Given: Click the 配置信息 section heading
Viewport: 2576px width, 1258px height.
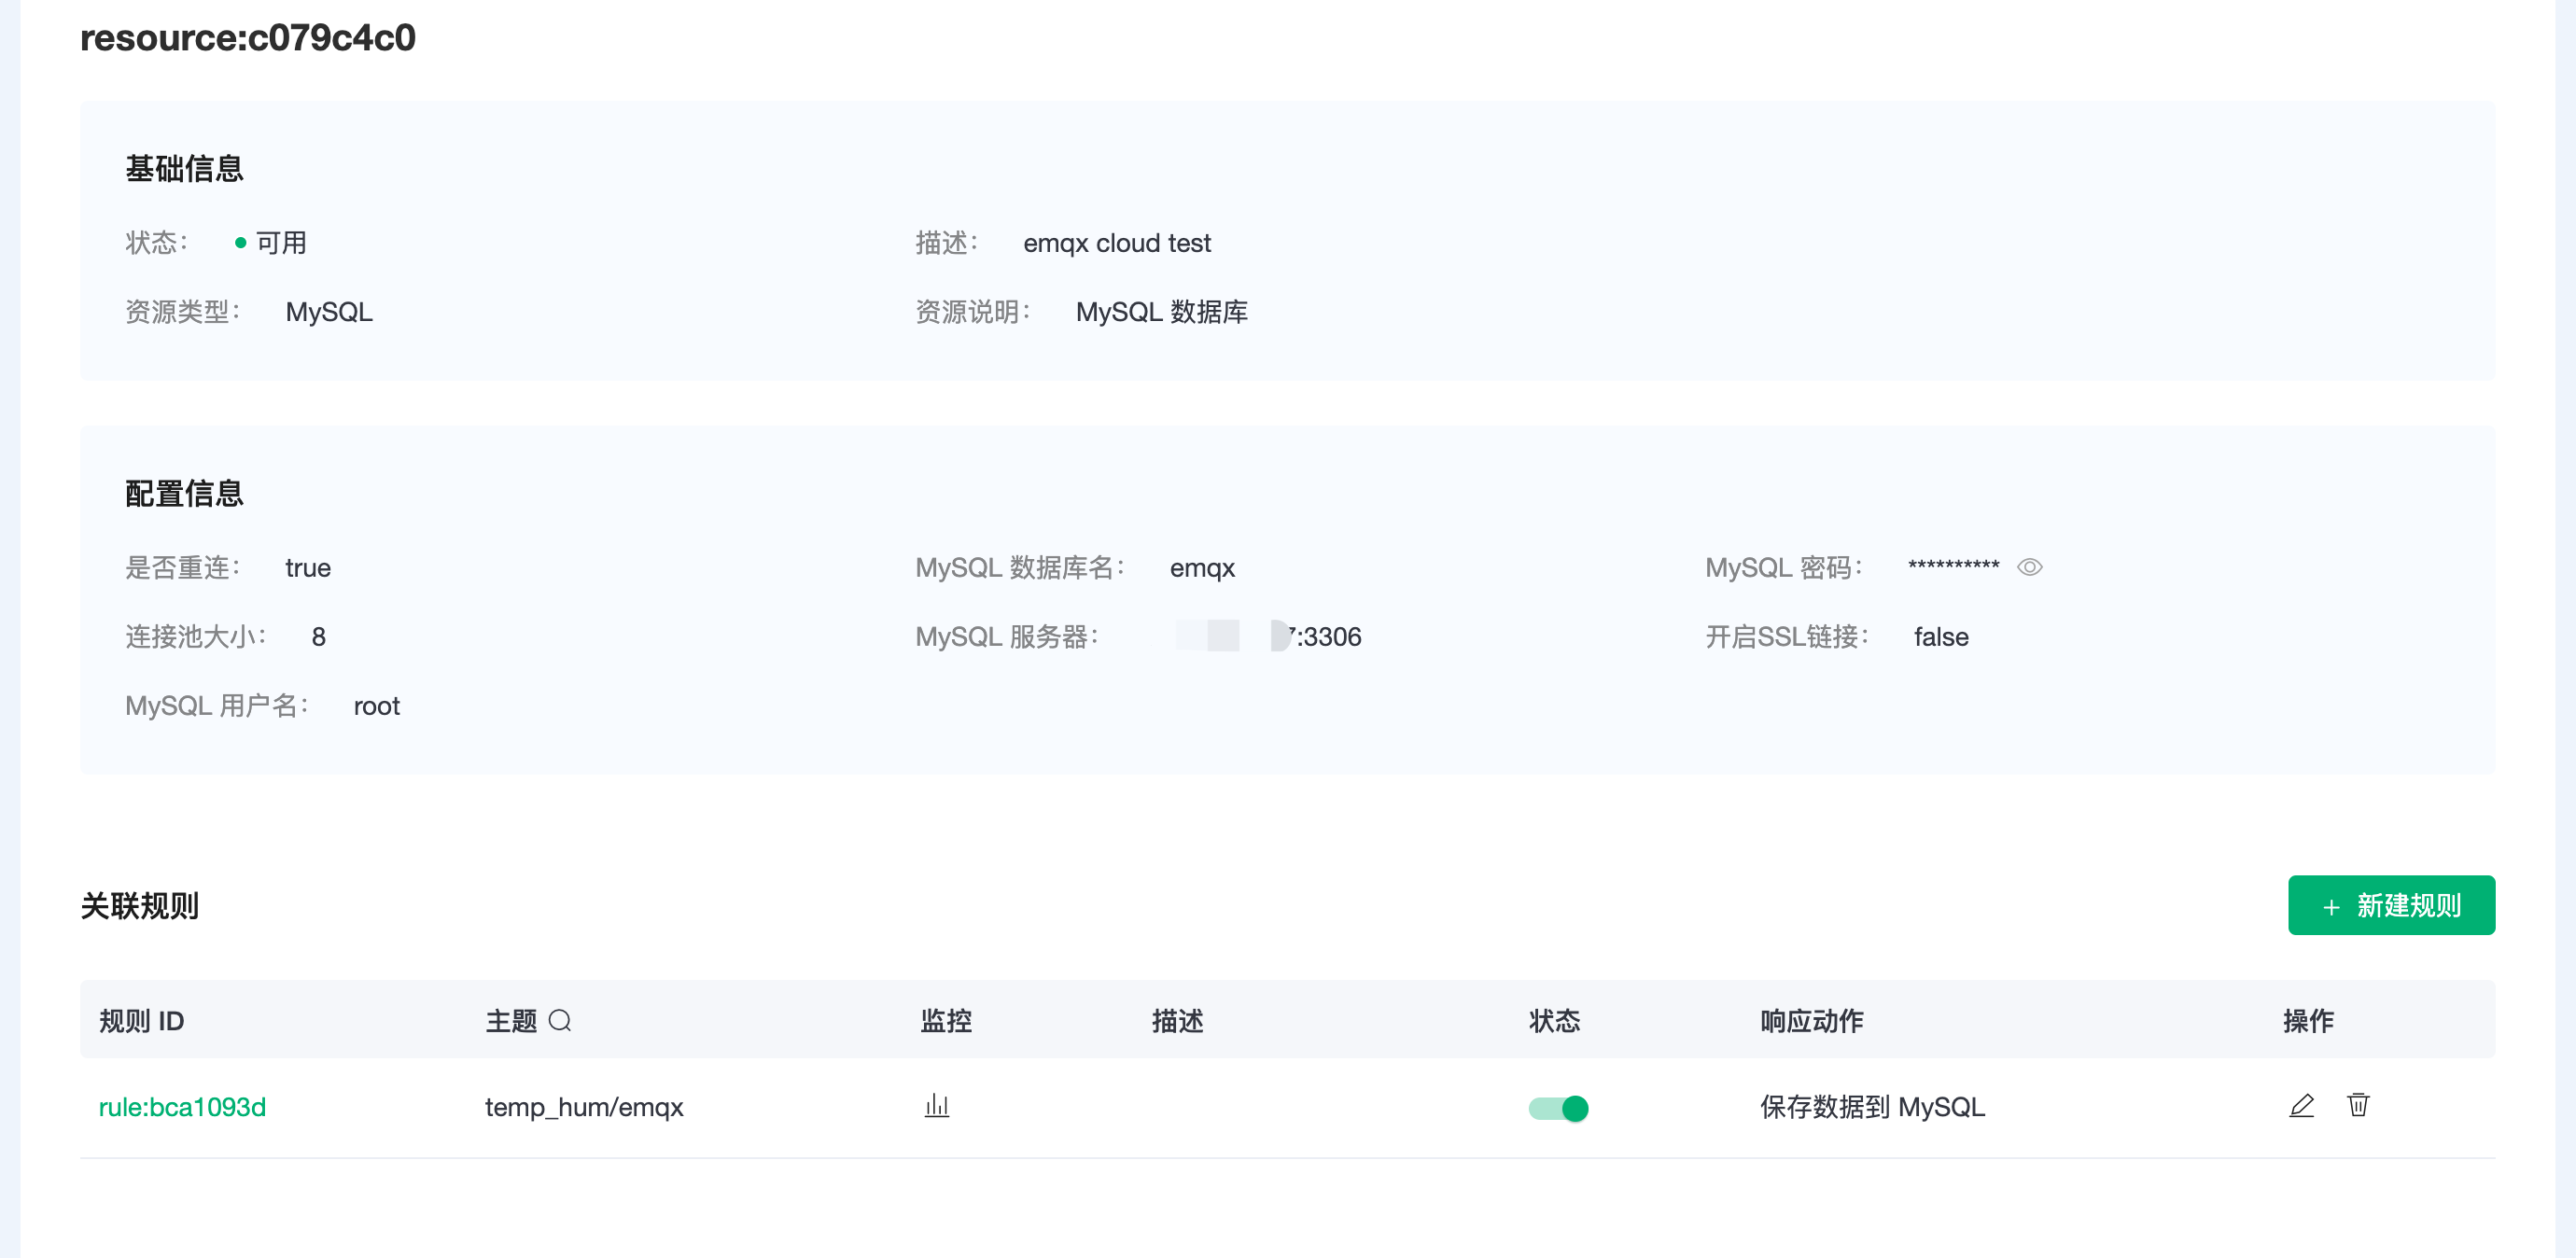Looking at the screenshot, I should tap(184, 493).
